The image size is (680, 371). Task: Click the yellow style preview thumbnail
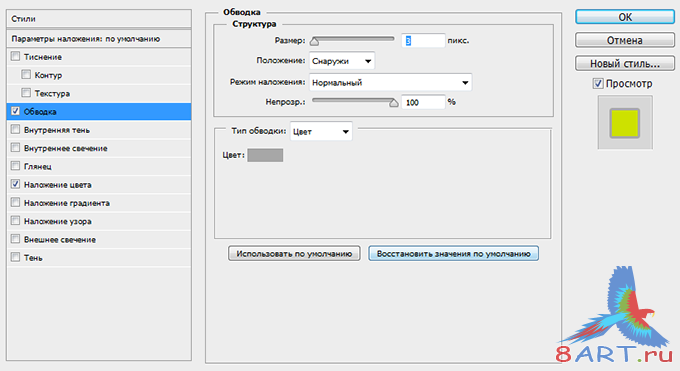point(625,123)
